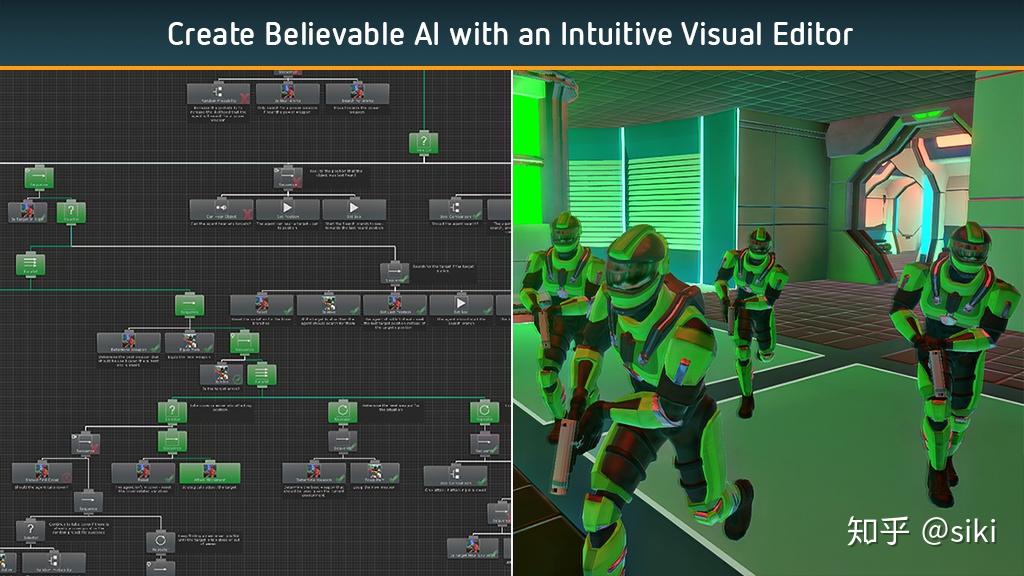Select the Can Hear Object node
This screenshot has height=576, width=1024.
pyautogui.click(x=219, y=210)
